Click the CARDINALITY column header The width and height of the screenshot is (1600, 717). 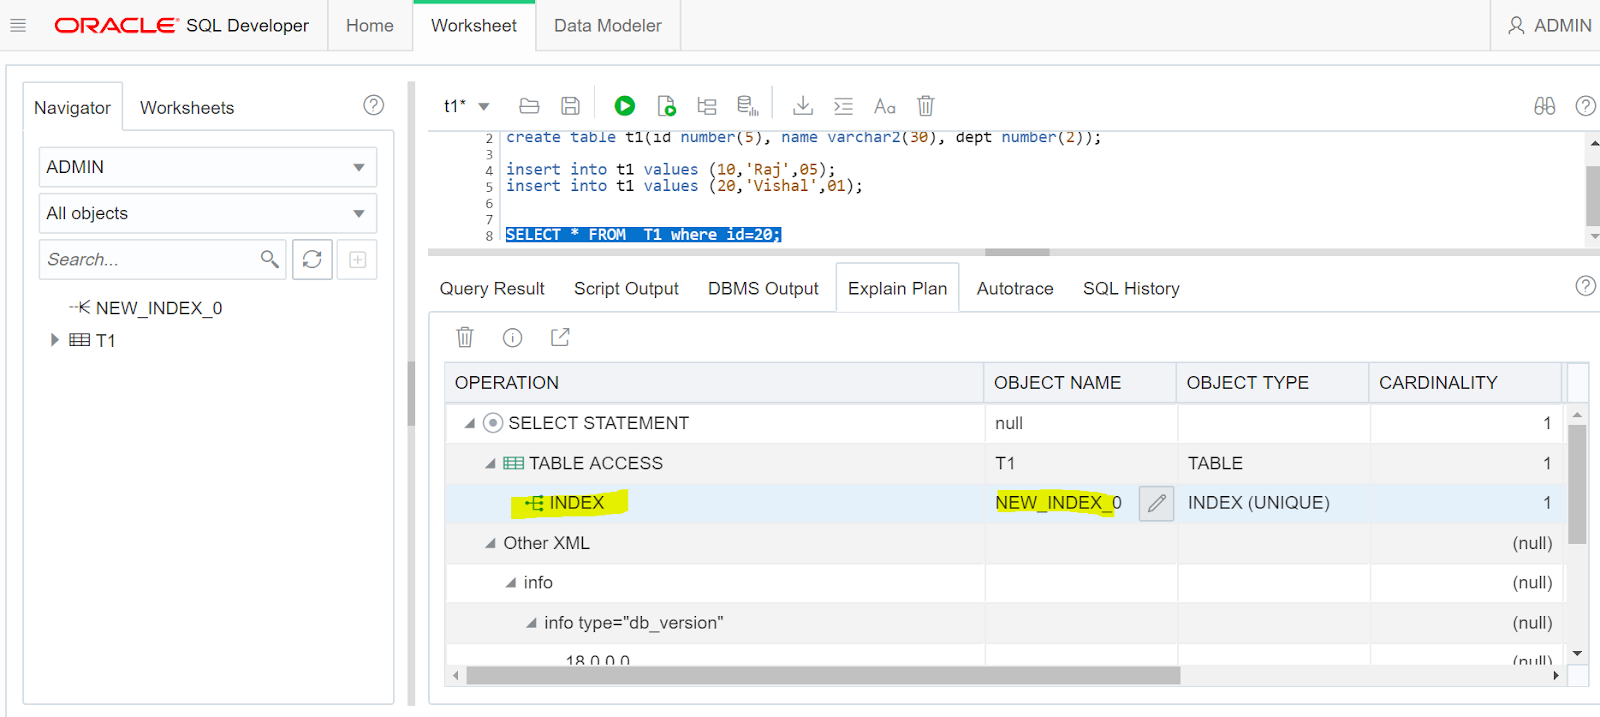pos(1465,383)
